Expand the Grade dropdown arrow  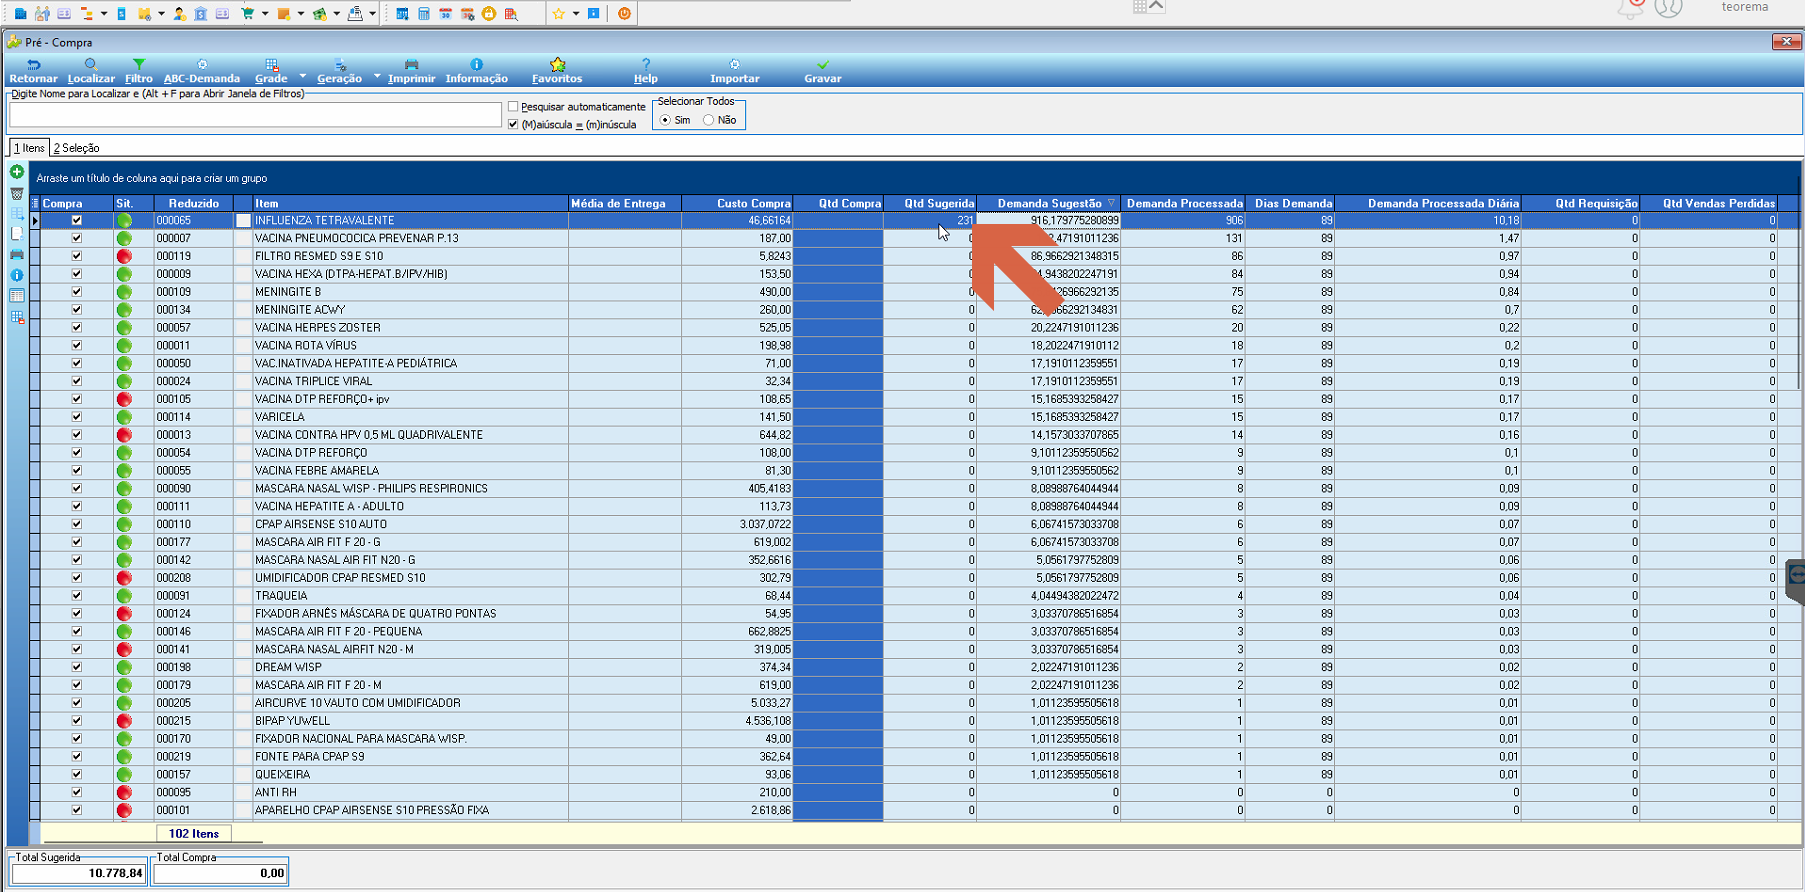click(302, 75)
